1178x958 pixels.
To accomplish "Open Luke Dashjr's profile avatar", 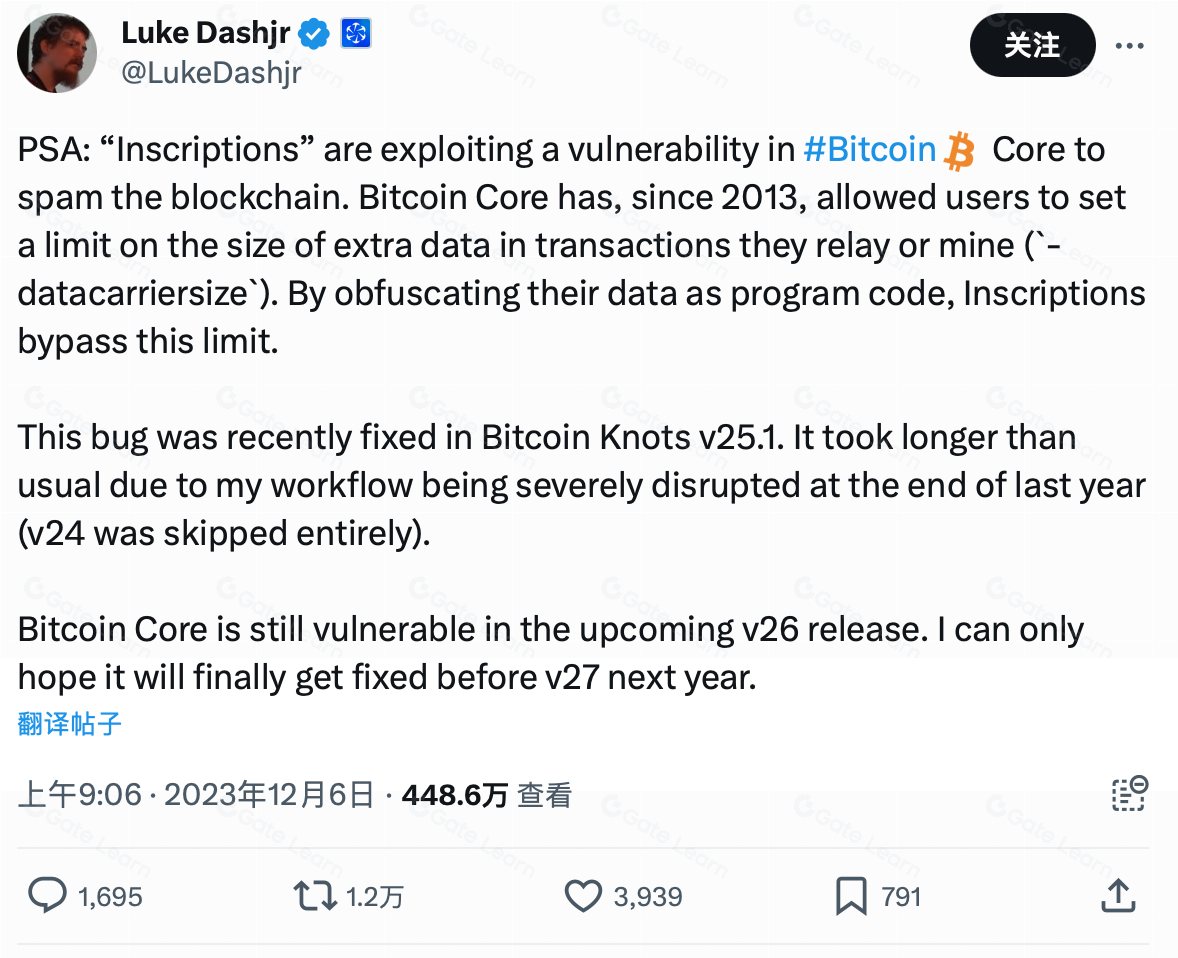I will tap(56, 52).
